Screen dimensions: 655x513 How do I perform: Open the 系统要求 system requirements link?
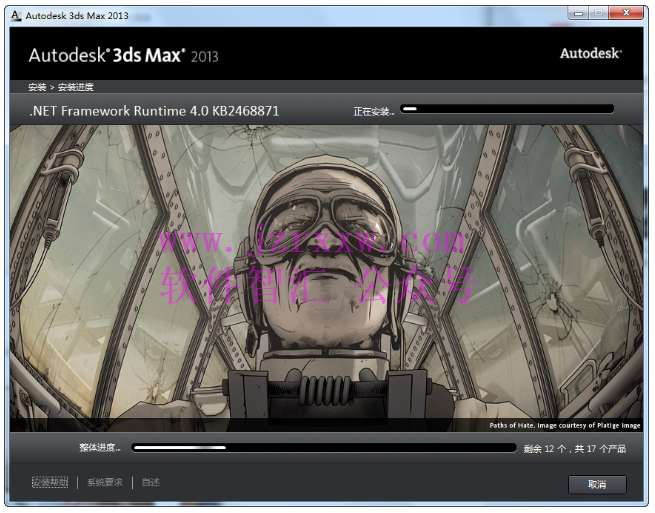point(105,483)
